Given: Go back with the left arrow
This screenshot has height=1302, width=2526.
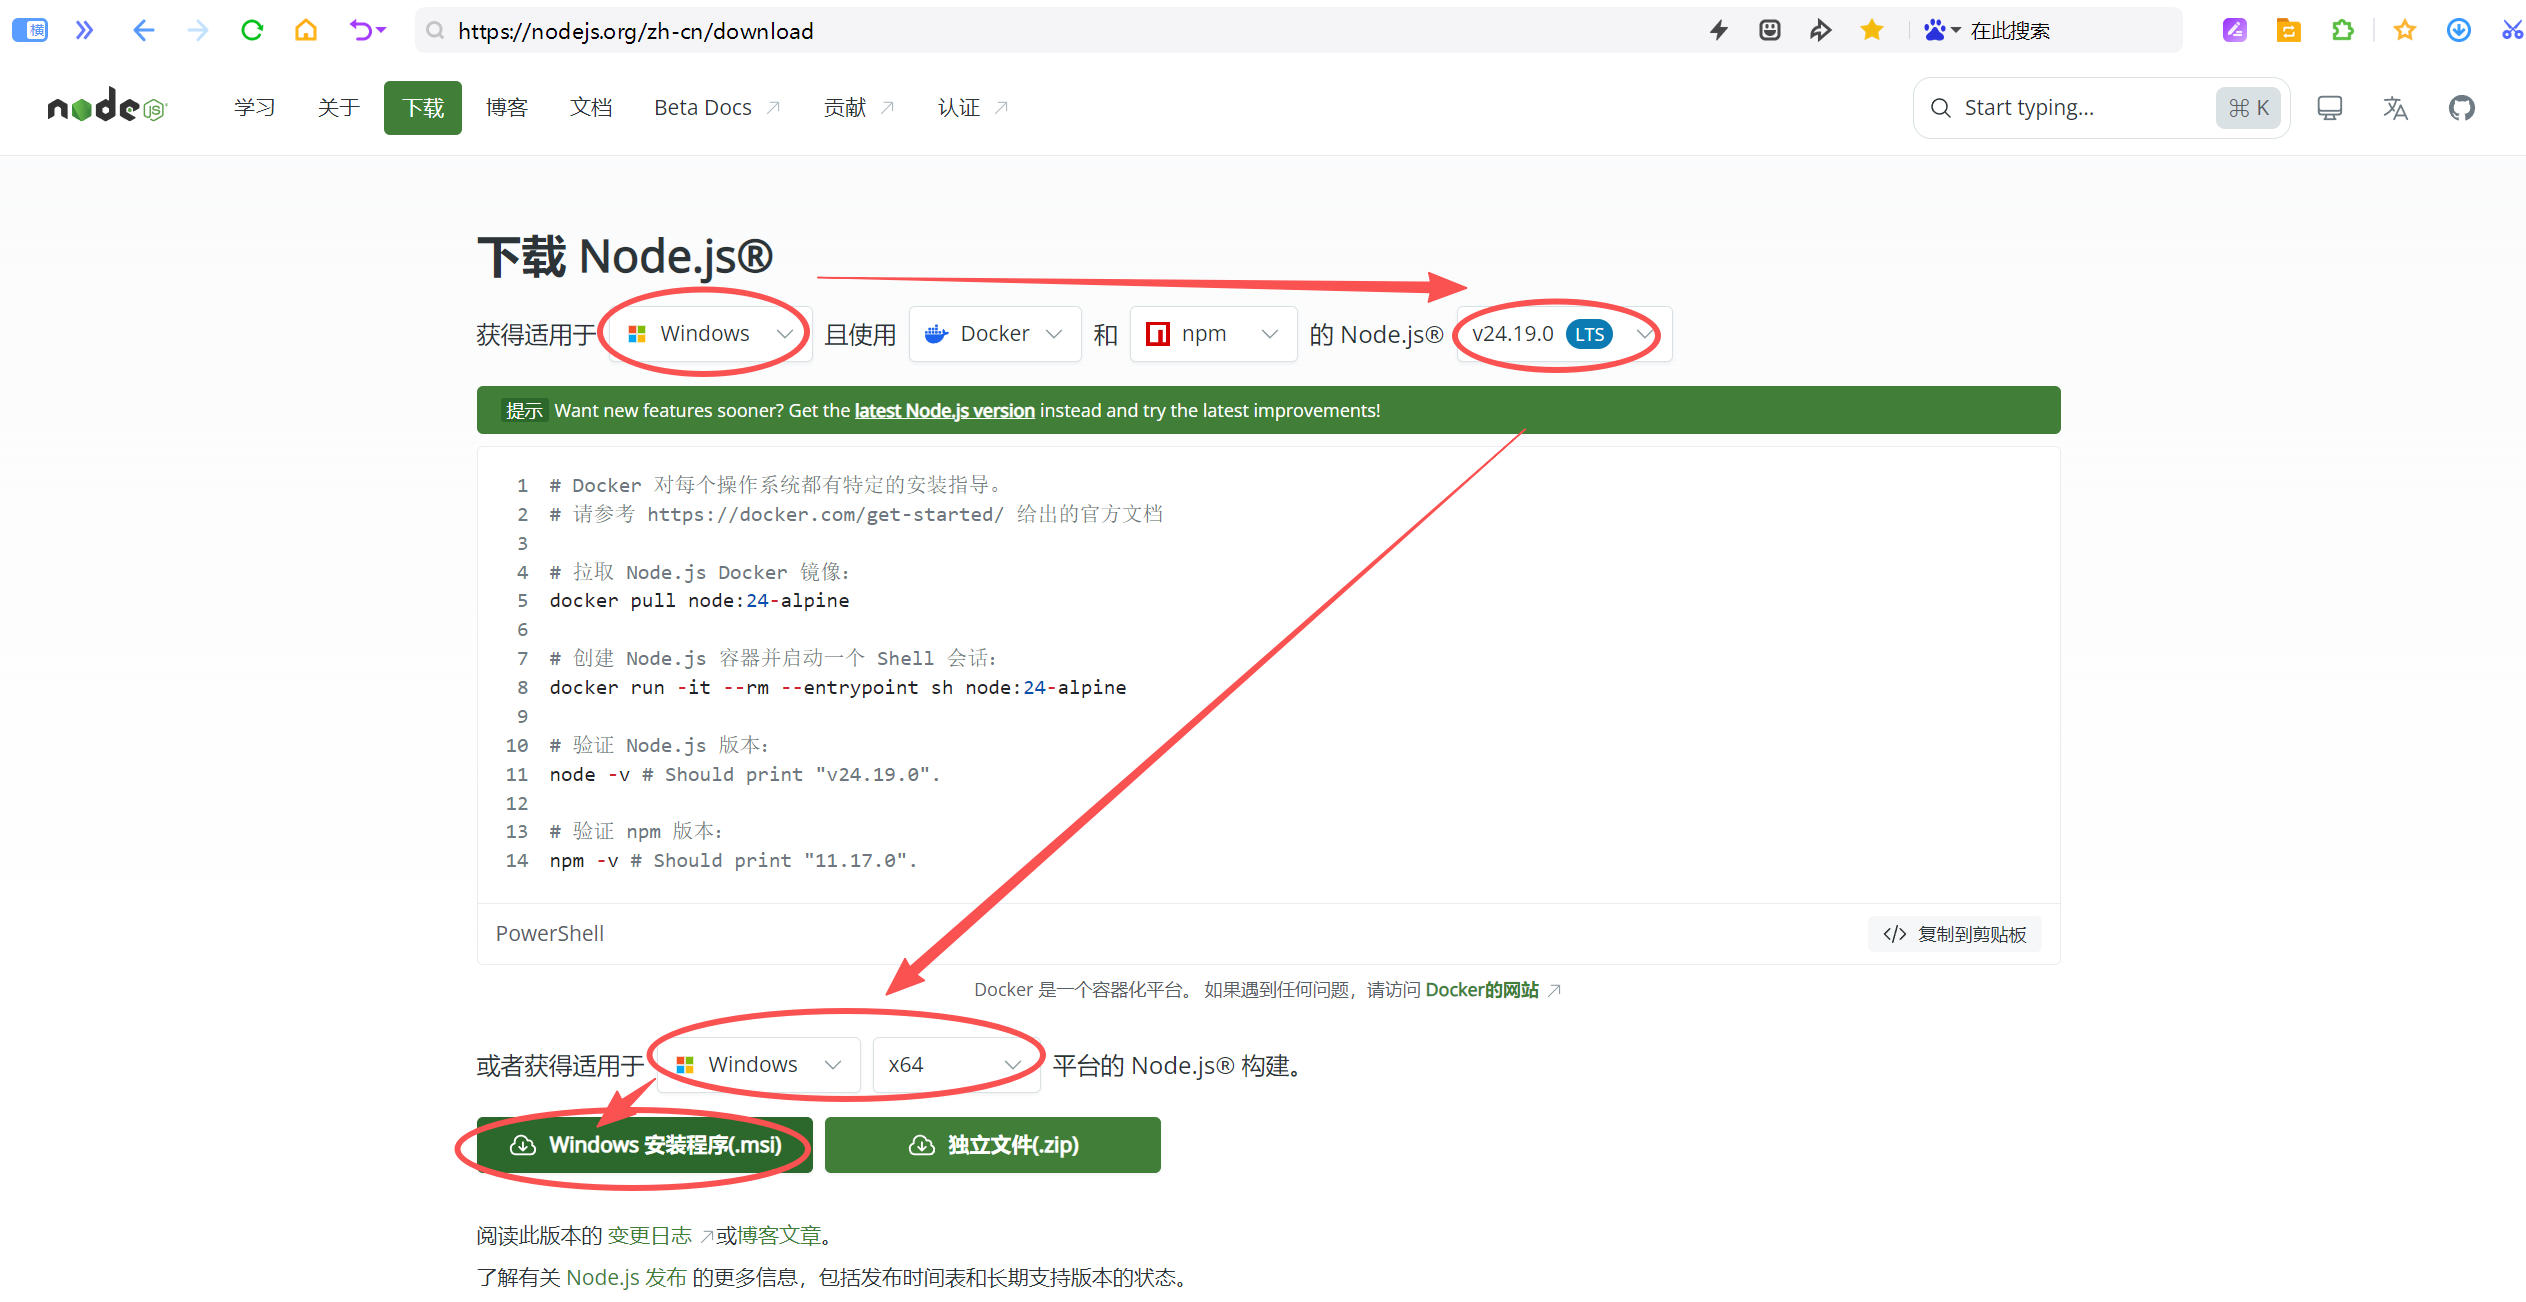Looking at the screenshot, I should click(x=143, y=30).
